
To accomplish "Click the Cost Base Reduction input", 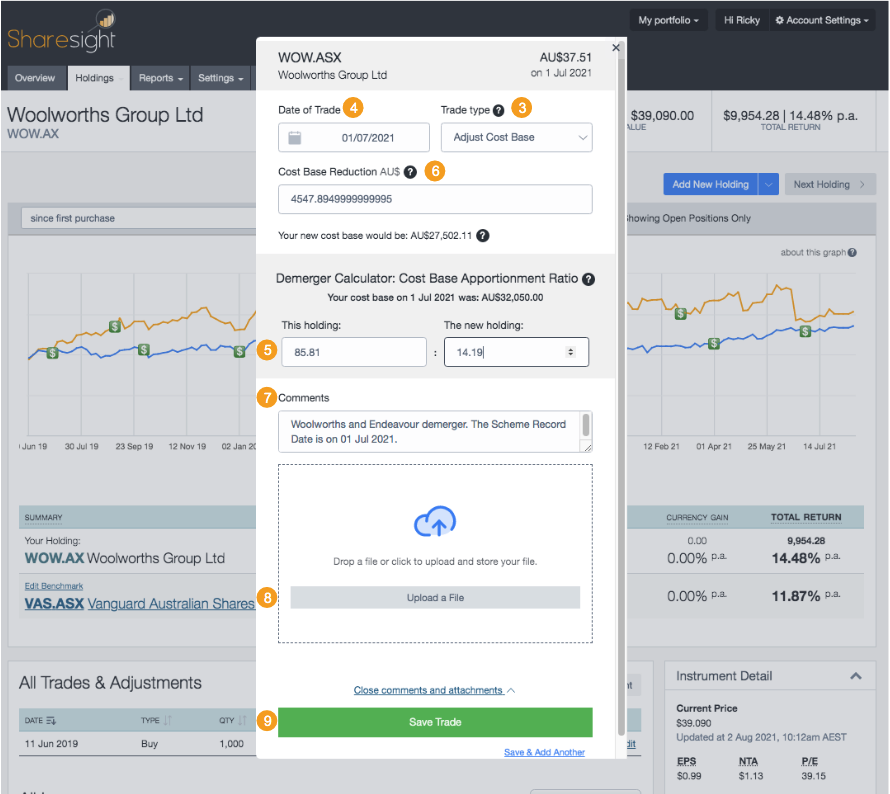I will click(435, 199).
